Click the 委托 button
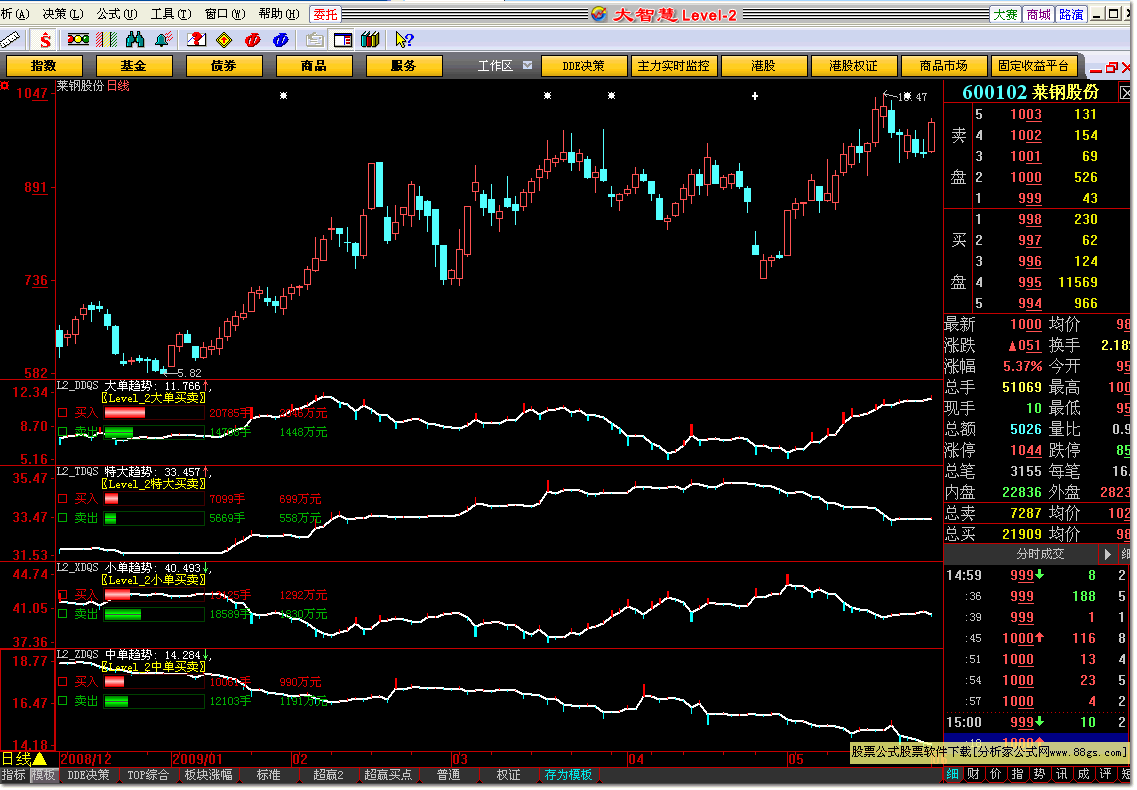1137x790 pixels. [x=326, y=15]
